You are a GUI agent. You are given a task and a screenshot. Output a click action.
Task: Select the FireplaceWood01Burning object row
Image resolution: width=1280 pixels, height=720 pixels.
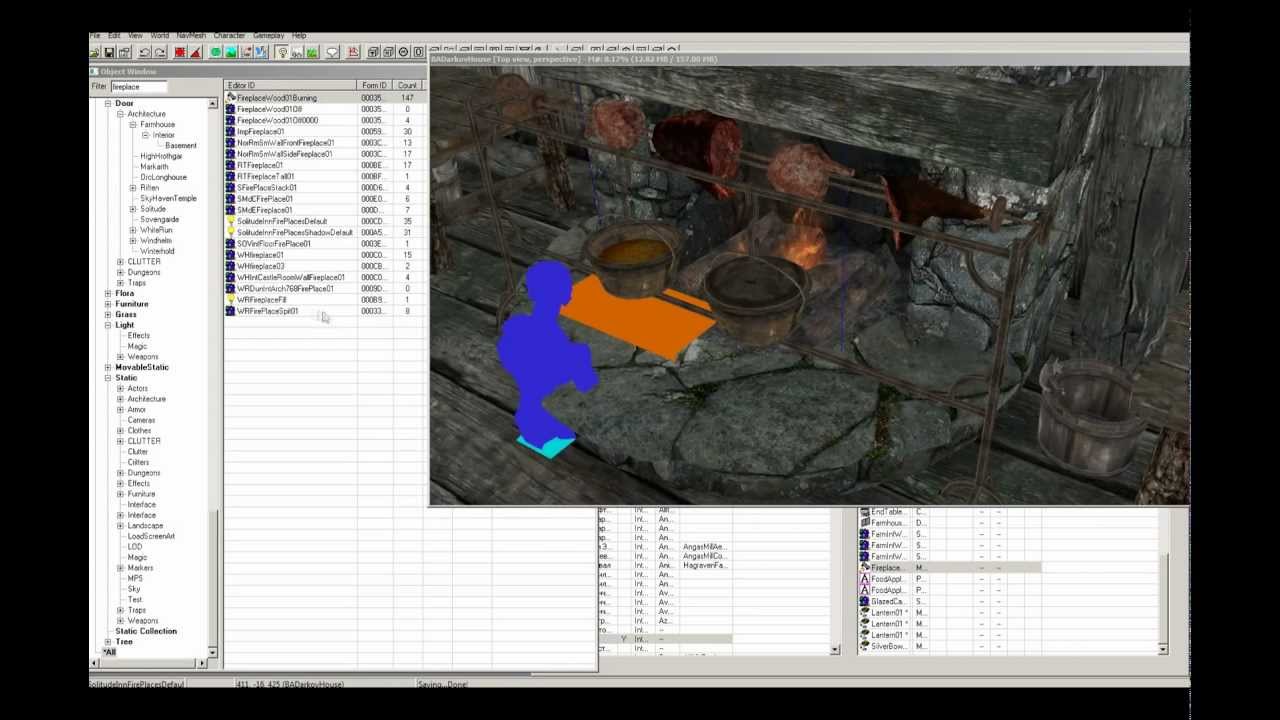[325, 98]
